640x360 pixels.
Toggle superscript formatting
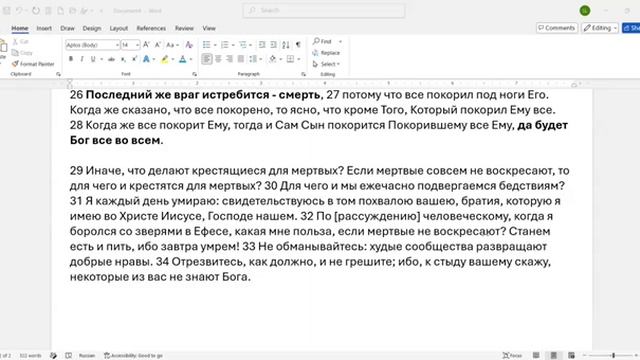(134, 59)
